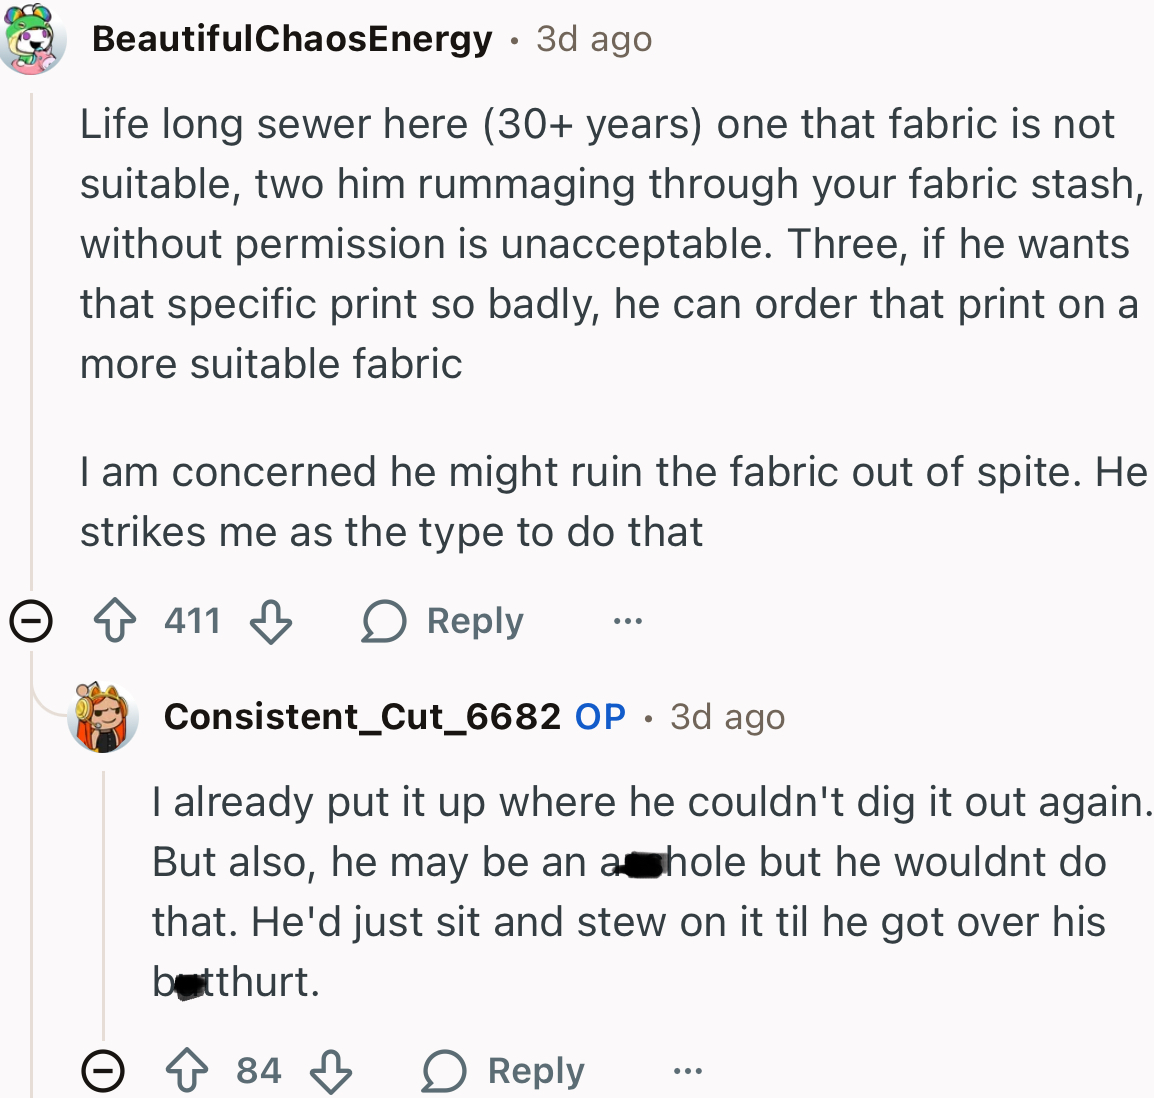
Task: Open the overflow menu on the top comment
Action: pos(626,621)
